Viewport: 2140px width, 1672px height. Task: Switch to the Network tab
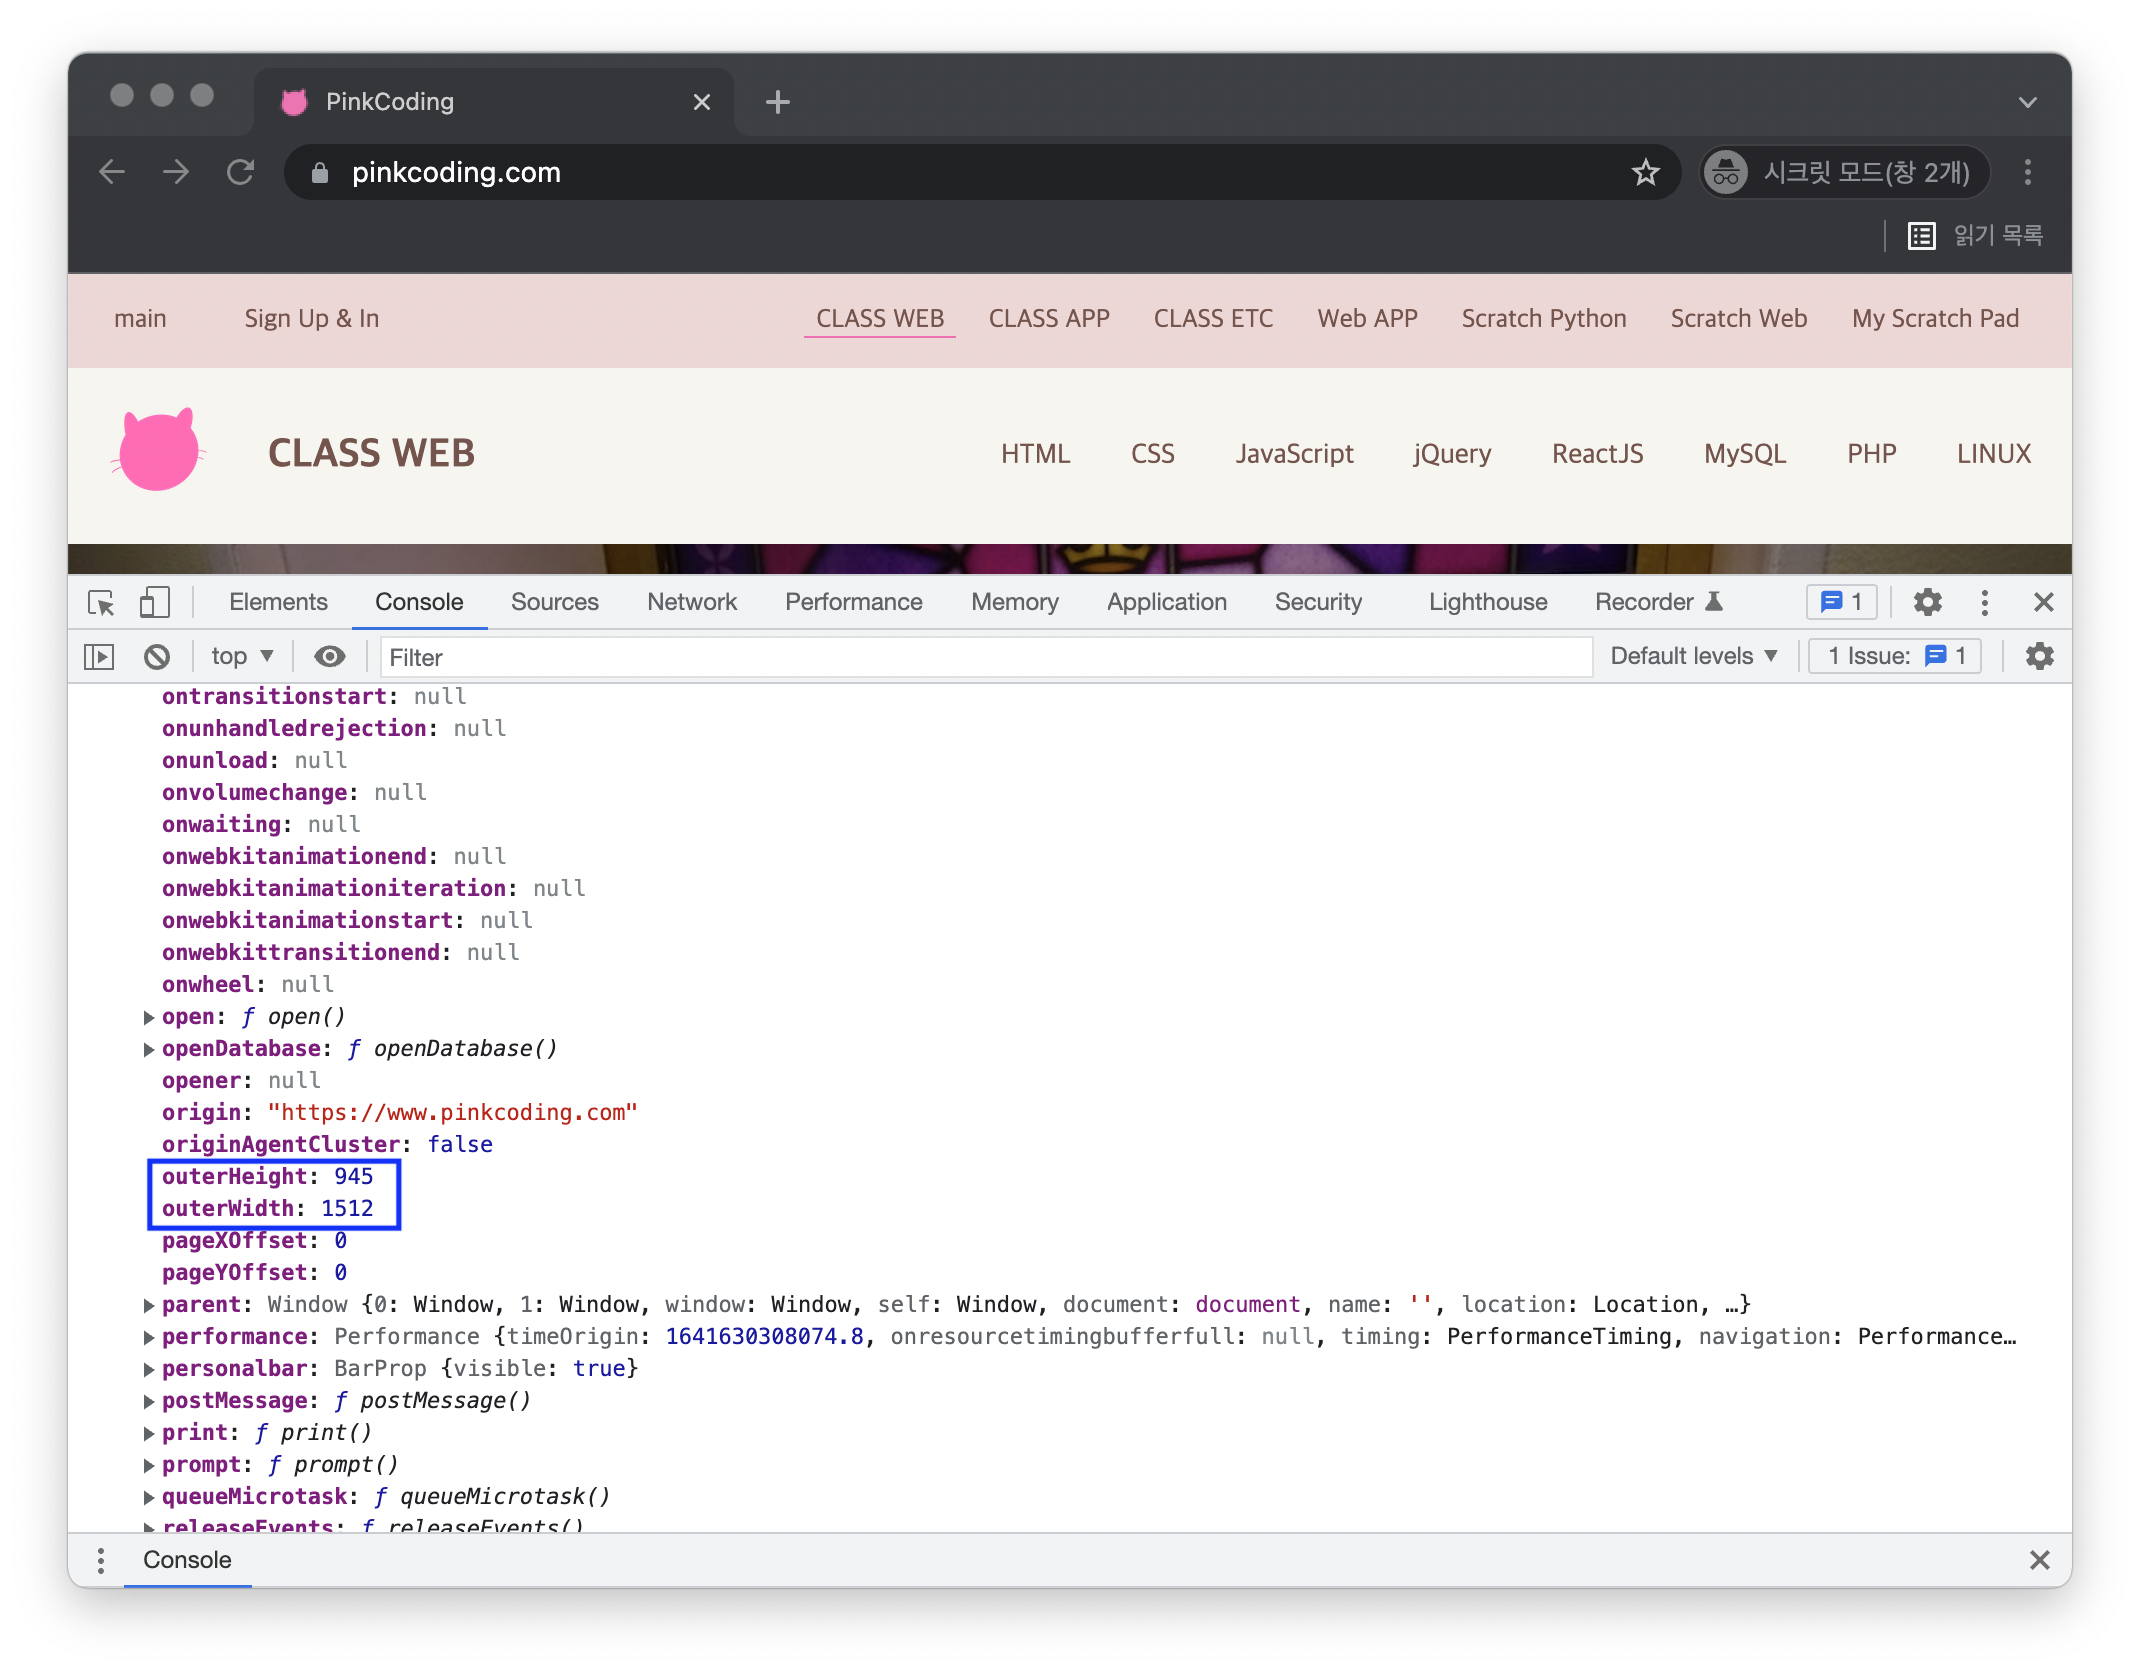tap(692, 602)
